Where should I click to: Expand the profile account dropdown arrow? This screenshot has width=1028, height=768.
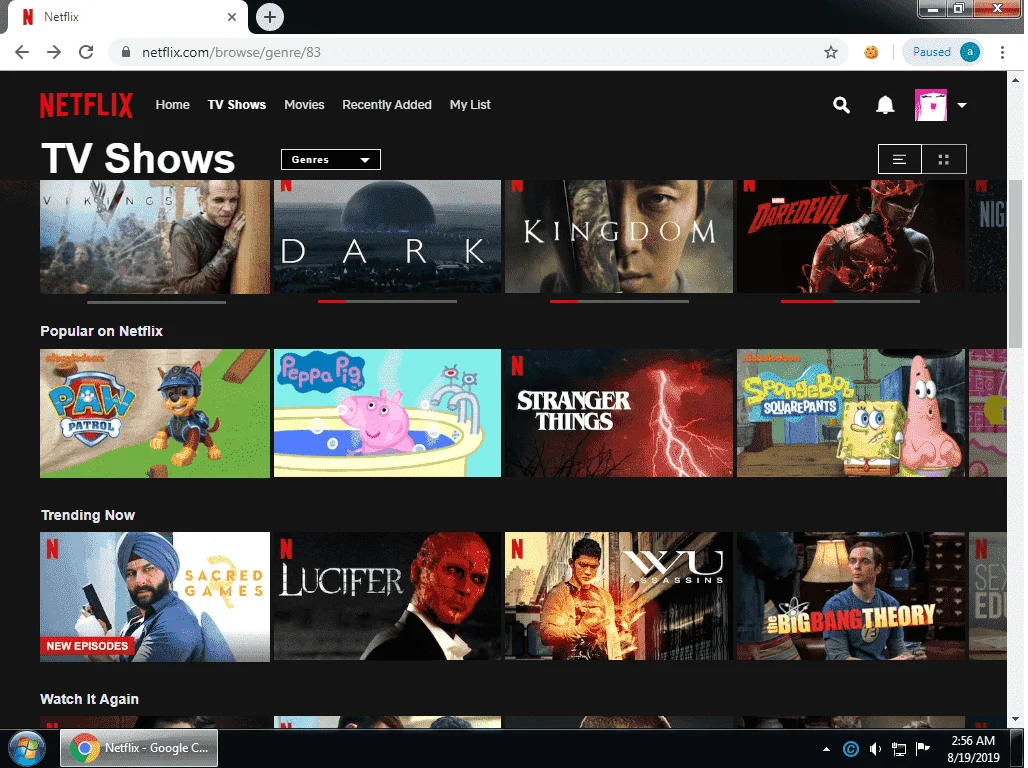tap(962, 105)
